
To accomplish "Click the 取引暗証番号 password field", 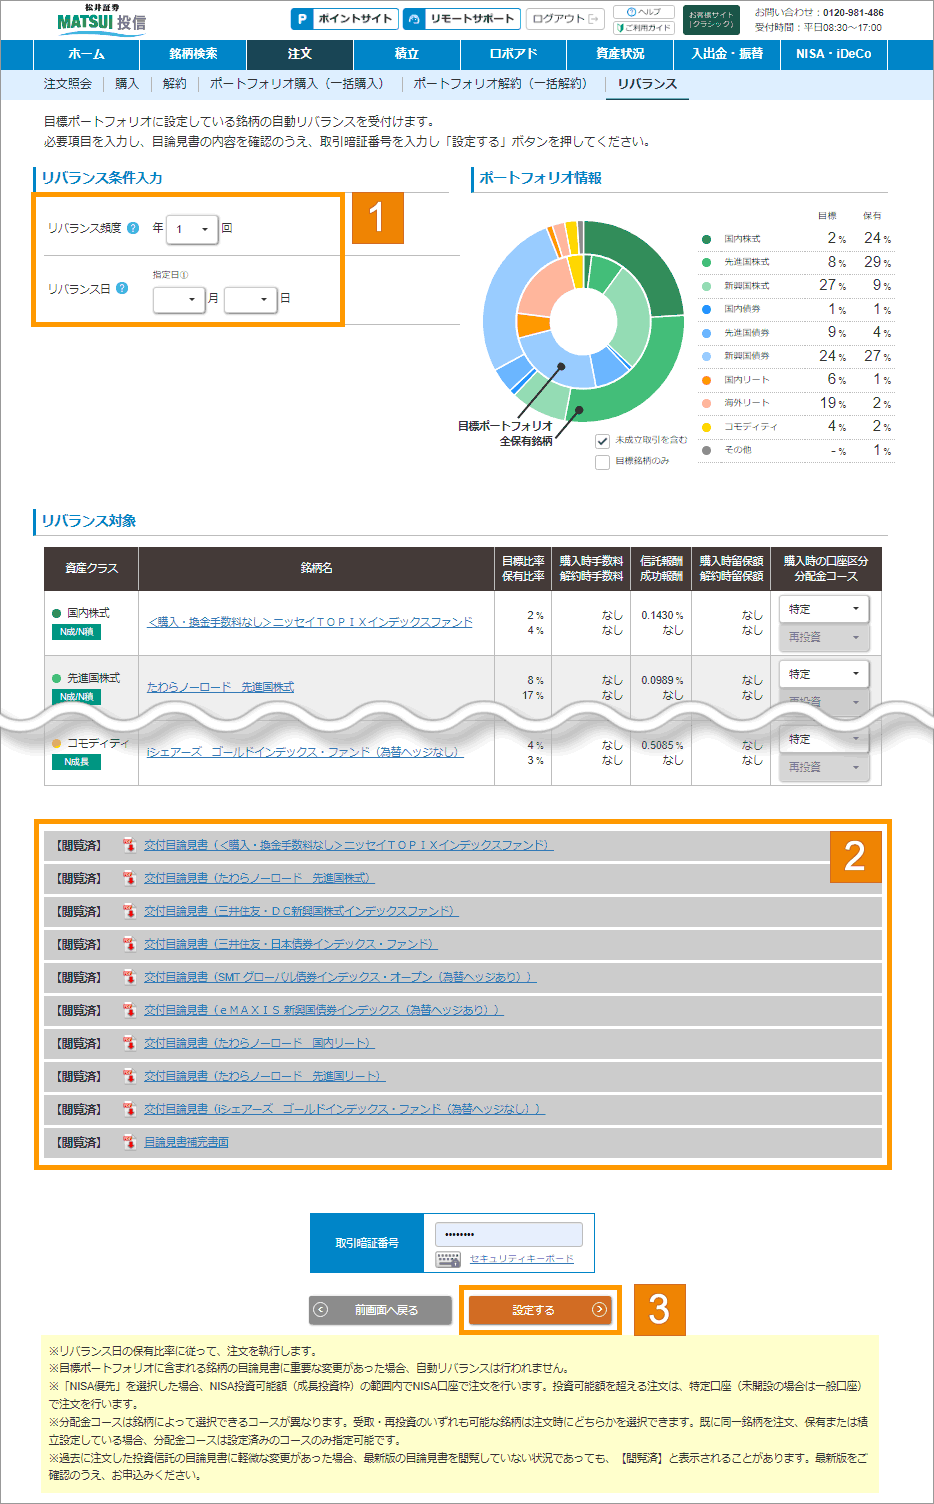I will click(x=509, y=1234).
